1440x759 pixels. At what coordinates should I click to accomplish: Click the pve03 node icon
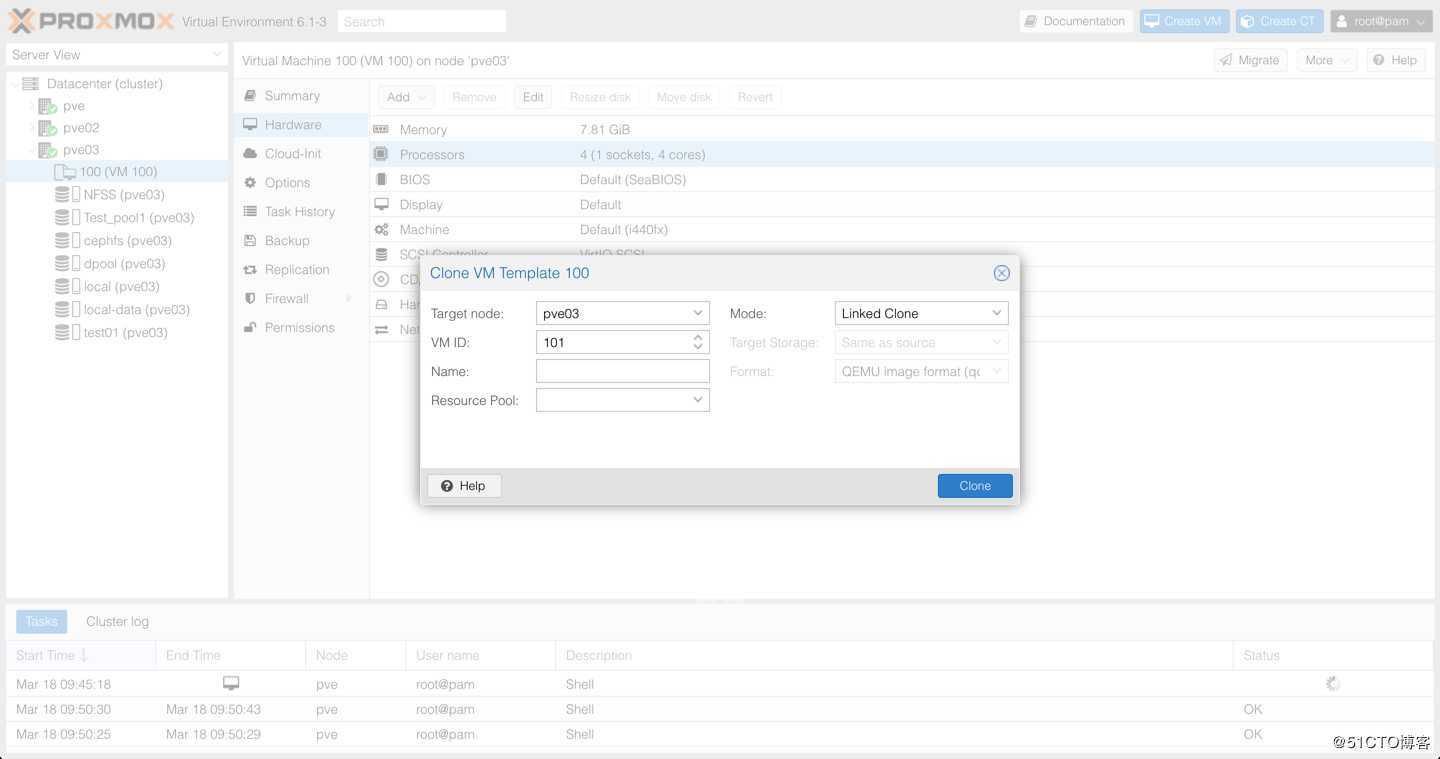(47, 150)
